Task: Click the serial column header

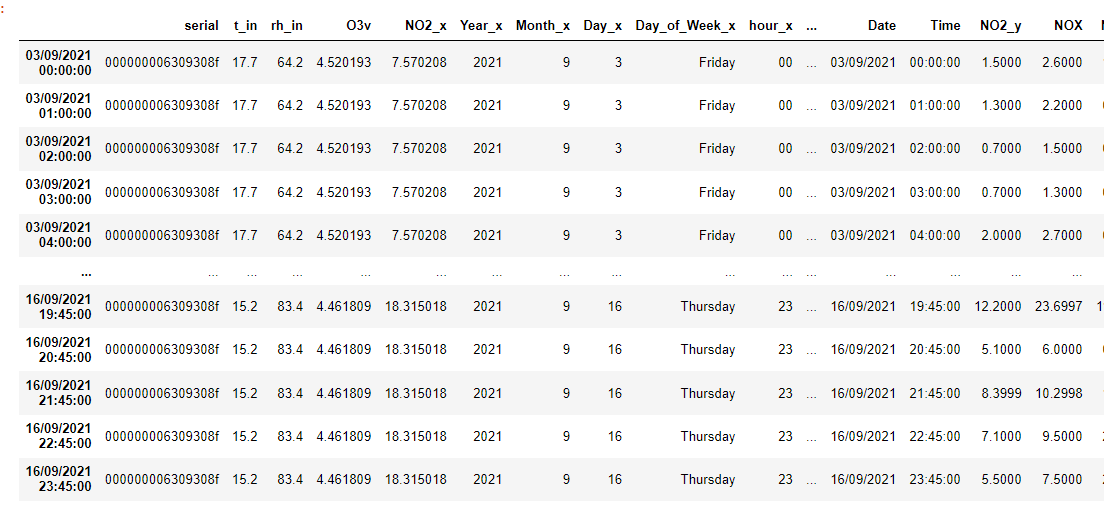Action: (201, 26)
